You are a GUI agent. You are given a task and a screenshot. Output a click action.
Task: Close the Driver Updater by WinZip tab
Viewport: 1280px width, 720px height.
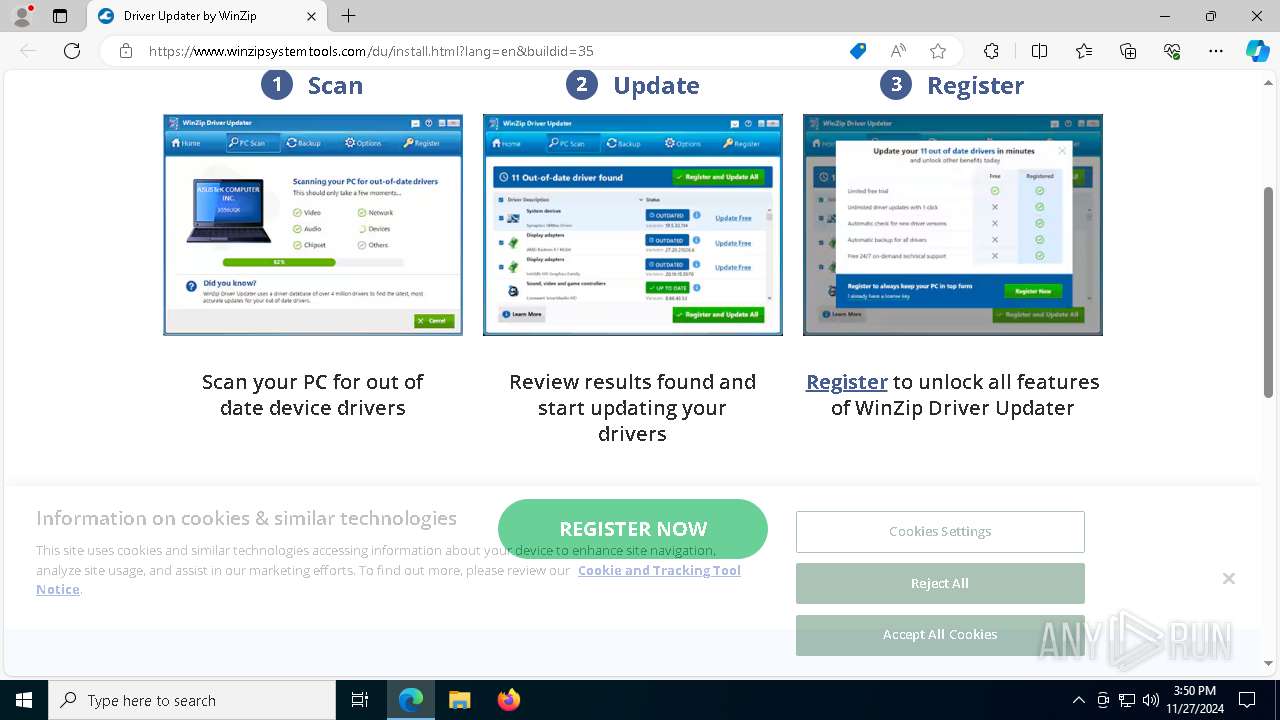(x=311, y=16)
